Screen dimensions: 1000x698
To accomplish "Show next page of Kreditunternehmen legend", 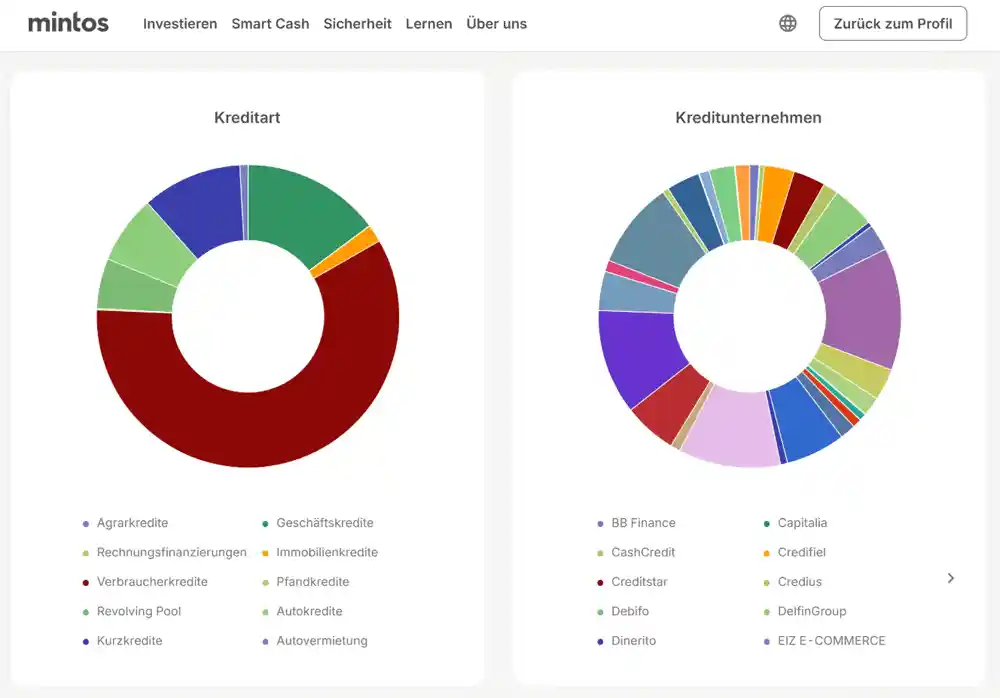I will (x=950, y=578).
